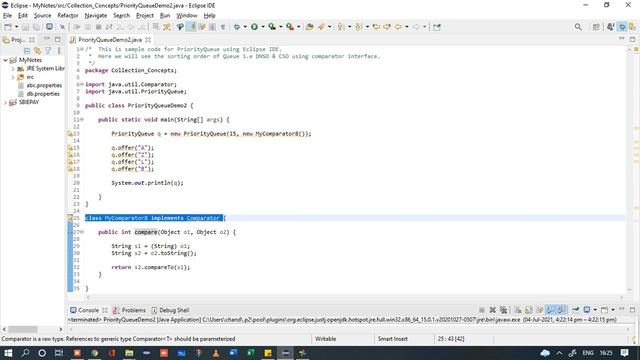Click the Run External Tools icon
This screenshot has width=640, height=360.
click(290, 27)
